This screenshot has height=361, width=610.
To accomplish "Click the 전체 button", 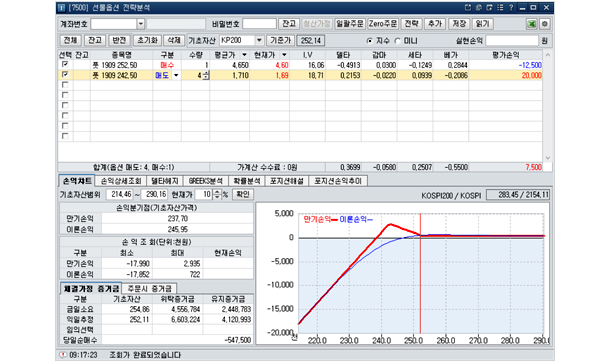I will point(70,40).
